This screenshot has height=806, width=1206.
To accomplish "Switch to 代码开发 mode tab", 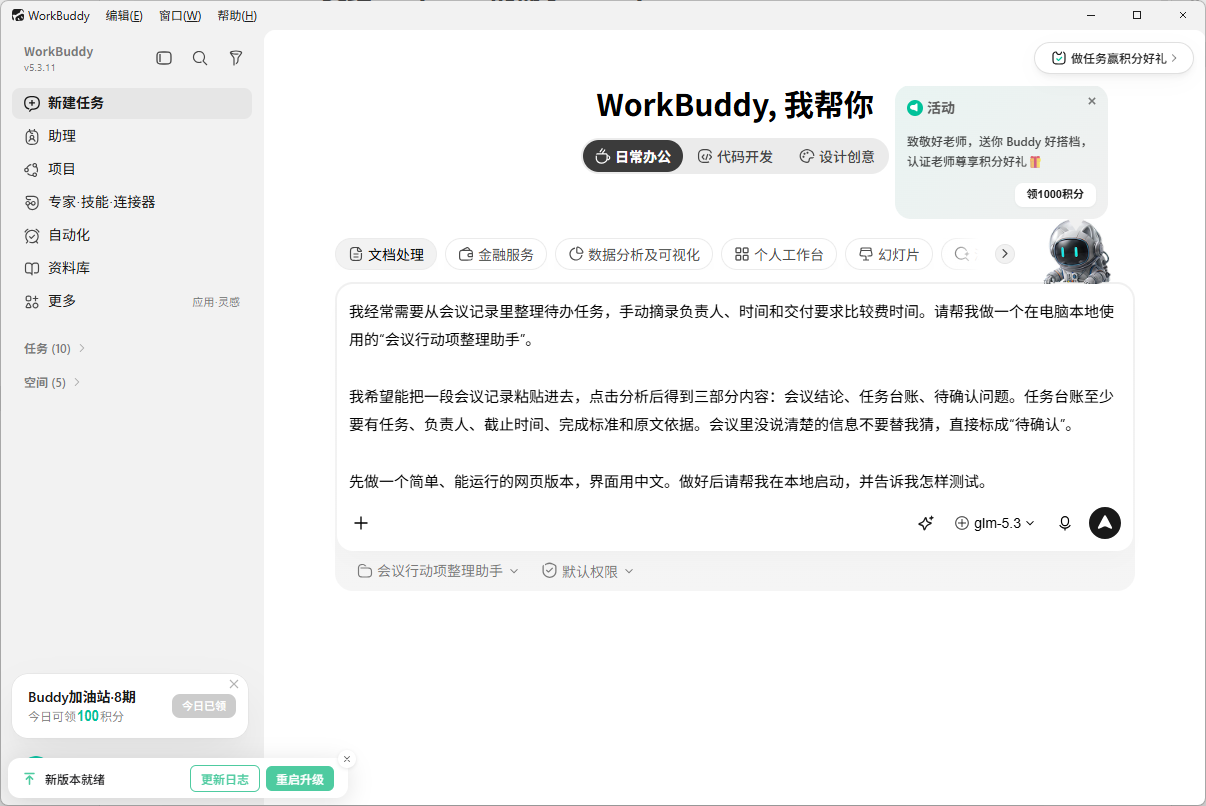I will coord(735,156).
